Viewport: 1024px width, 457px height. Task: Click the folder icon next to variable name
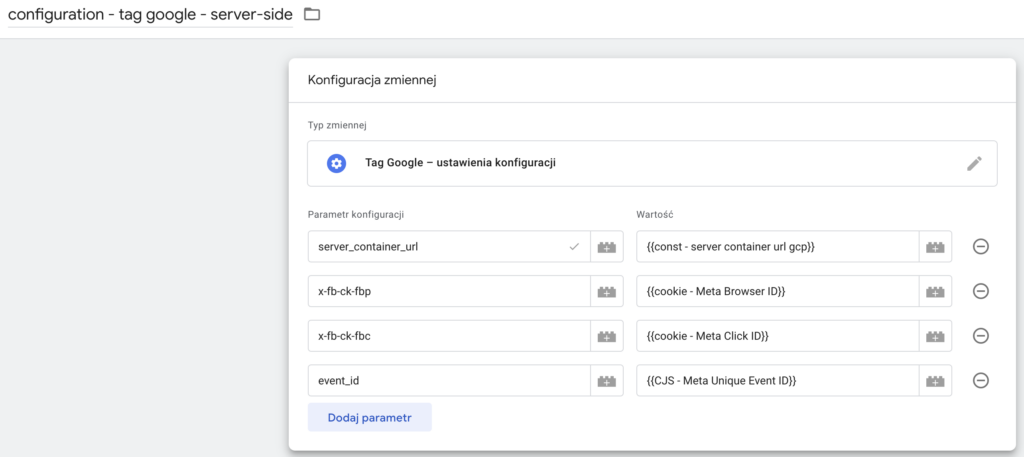pyautogui.click(x=312, y=14)
